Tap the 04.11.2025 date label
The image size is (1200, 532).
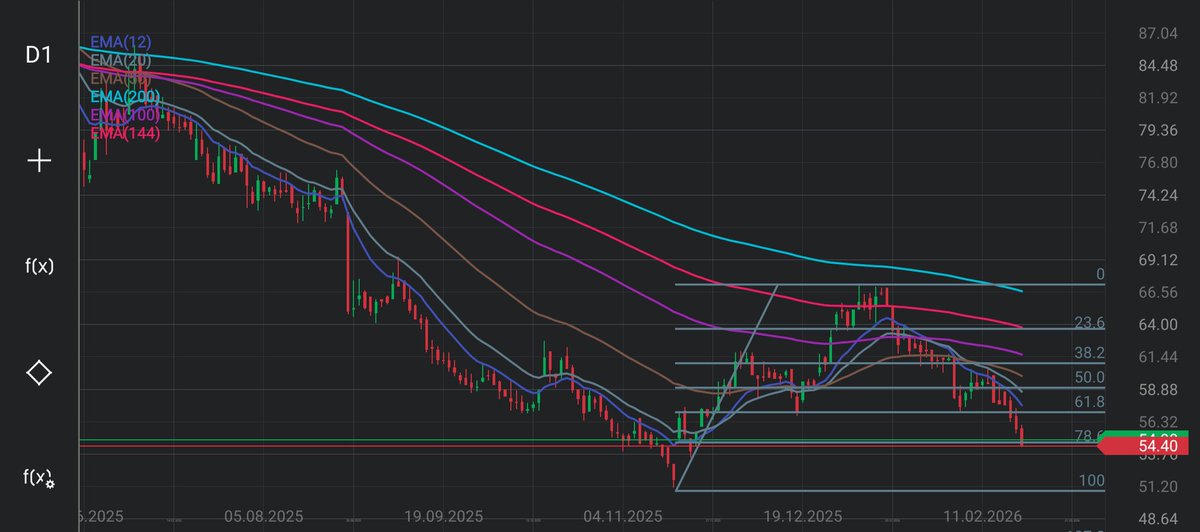tap(622, 517)
